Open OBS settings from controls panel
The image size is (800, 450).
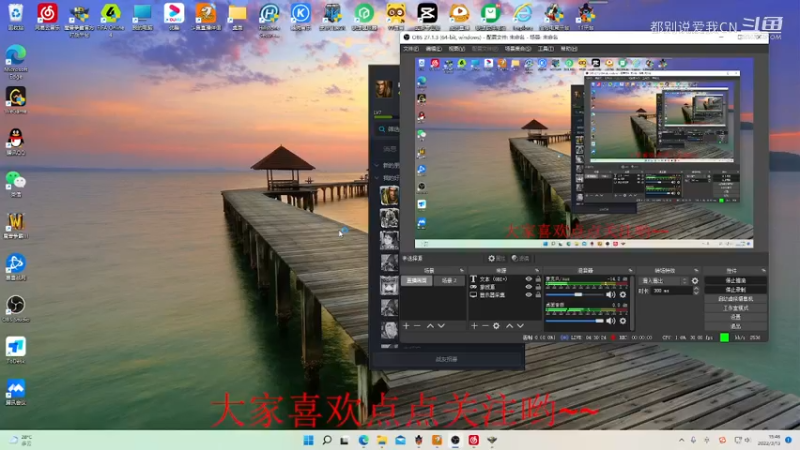tap(735, 317)
